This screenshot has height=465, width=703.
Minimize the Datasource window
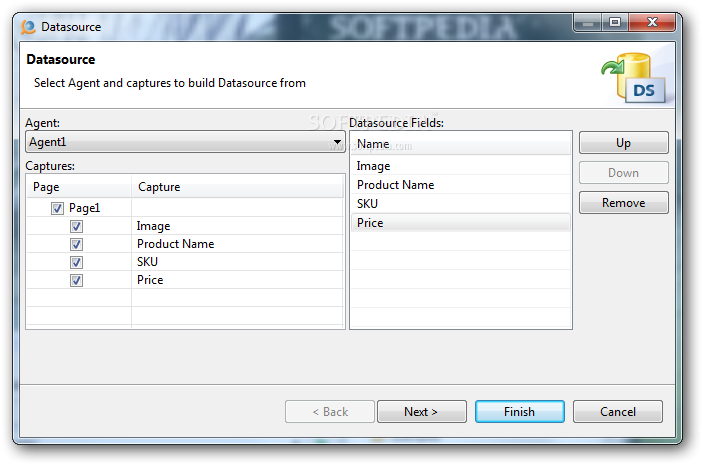[x=588, y=22]
